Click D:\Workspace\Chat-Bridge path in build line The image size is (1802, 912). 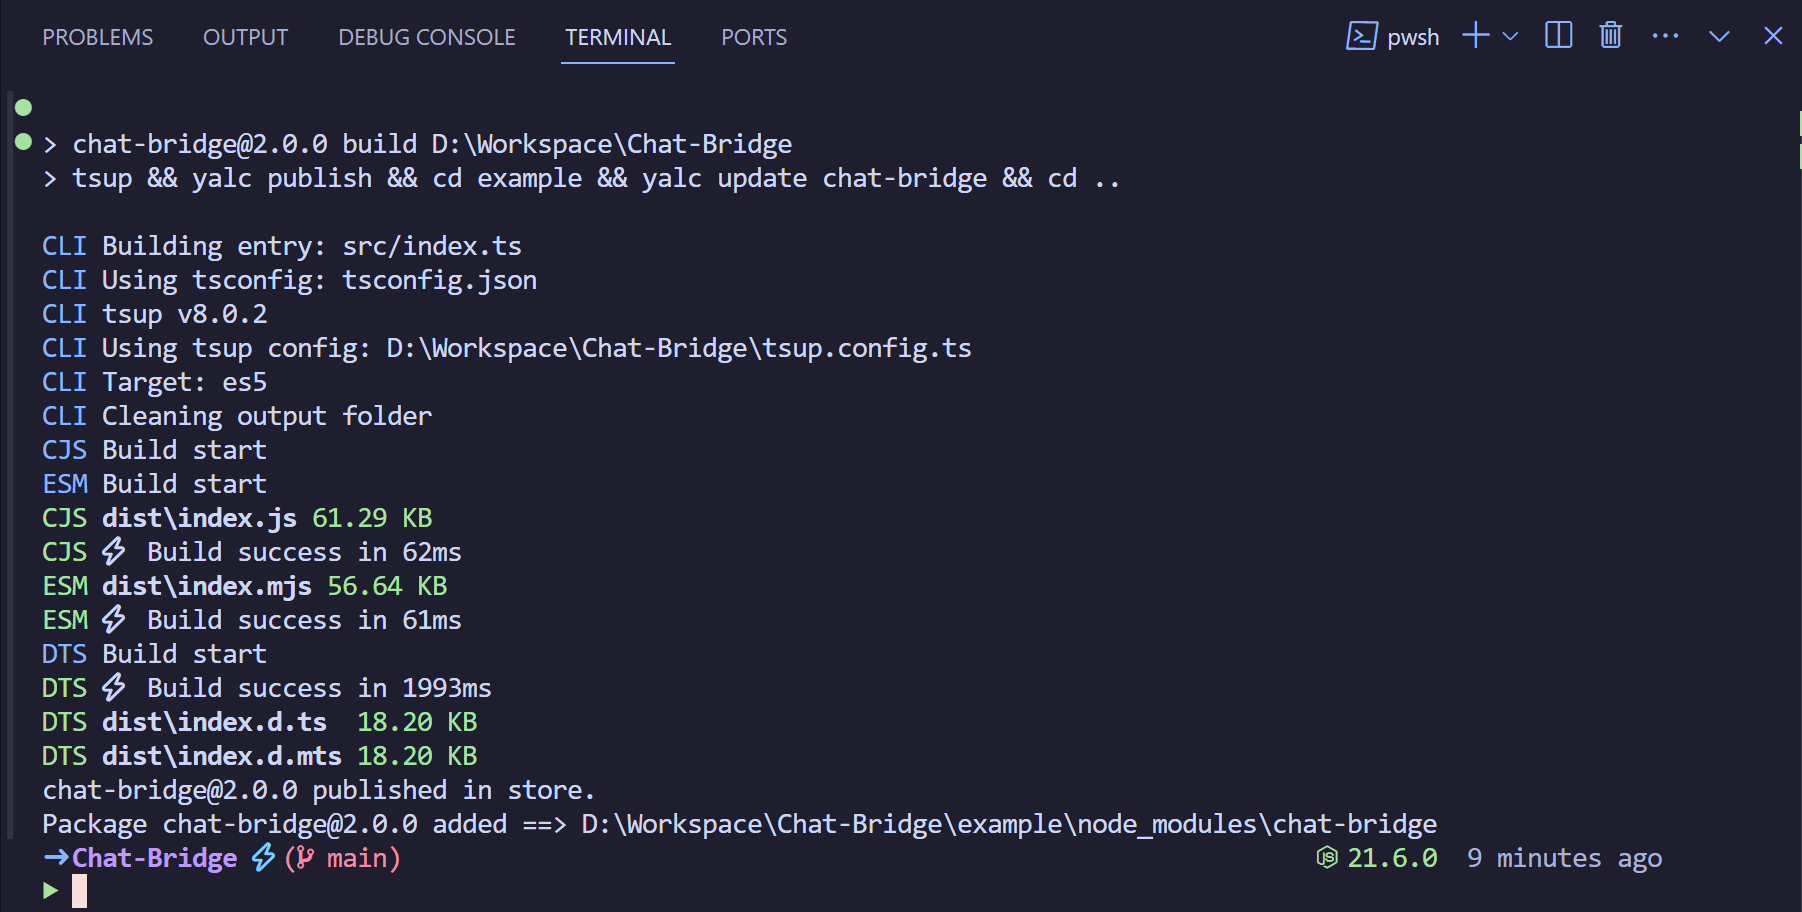[x=612, y=144]
